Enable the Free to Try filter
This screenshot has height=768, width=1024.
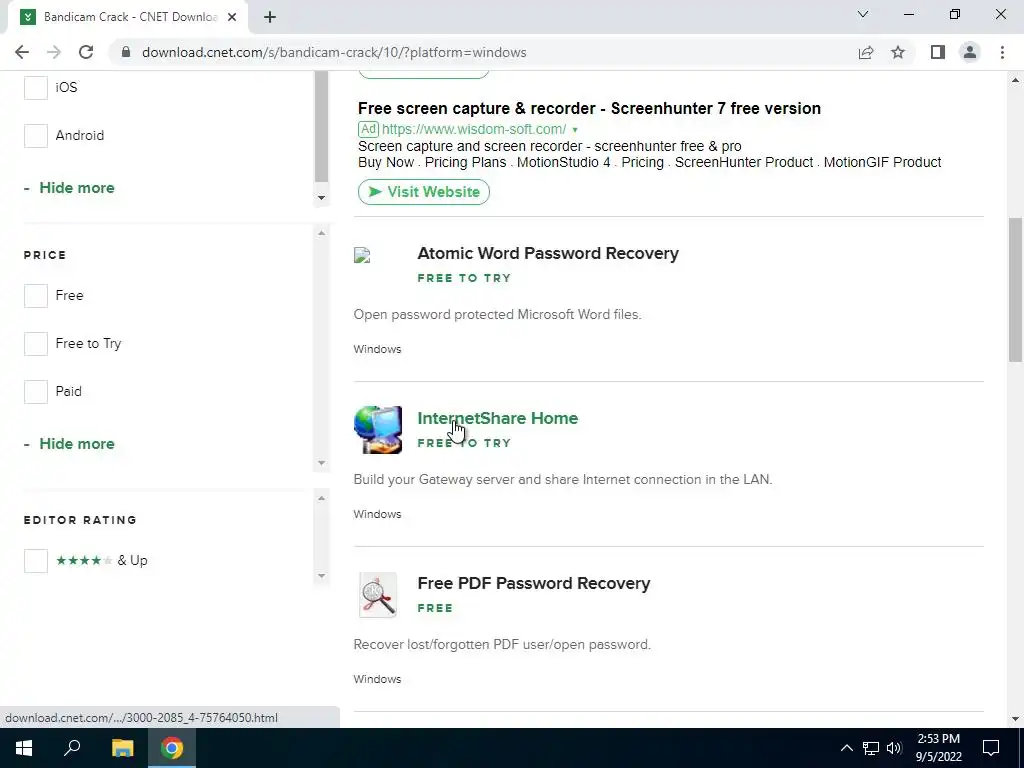point(36,344)
